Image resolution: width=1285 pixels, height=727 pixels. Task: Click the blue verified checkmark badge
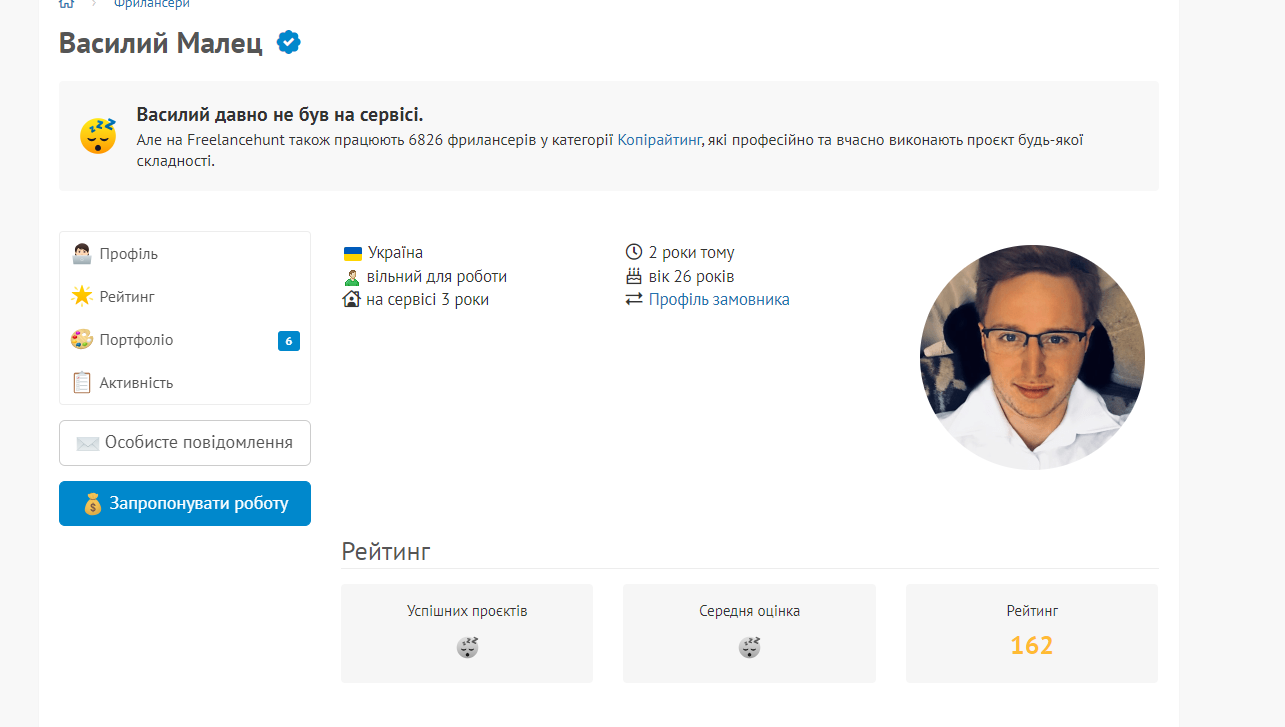click(289, 42)
